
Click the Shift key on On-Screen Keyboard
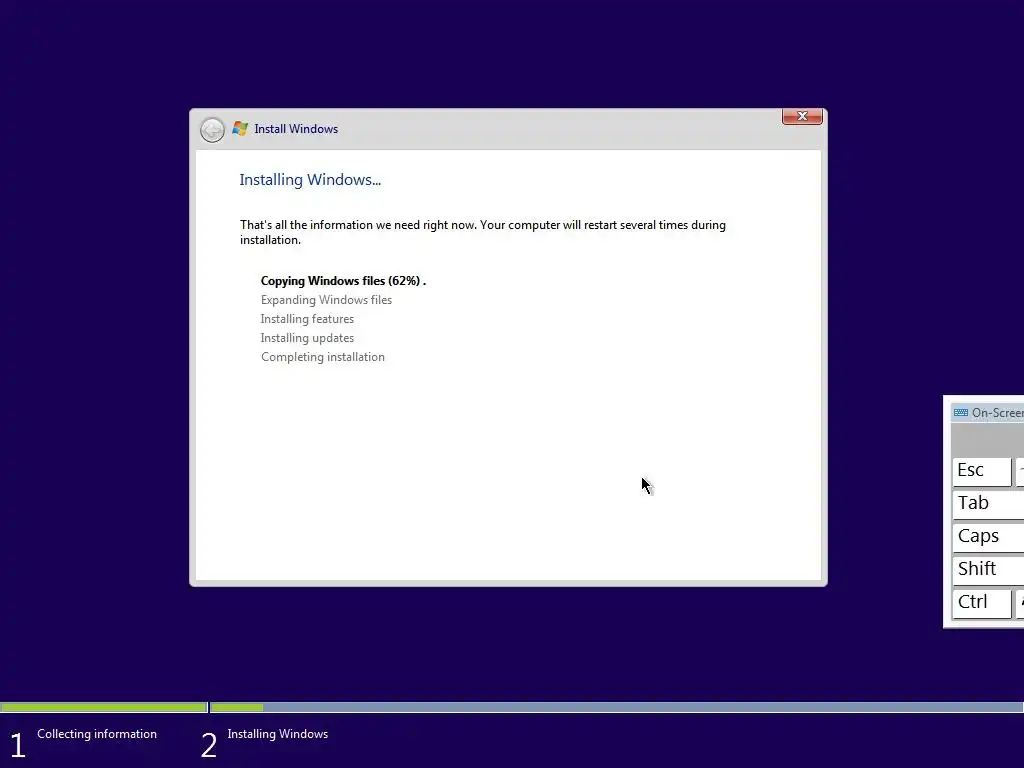pos(988,569)
